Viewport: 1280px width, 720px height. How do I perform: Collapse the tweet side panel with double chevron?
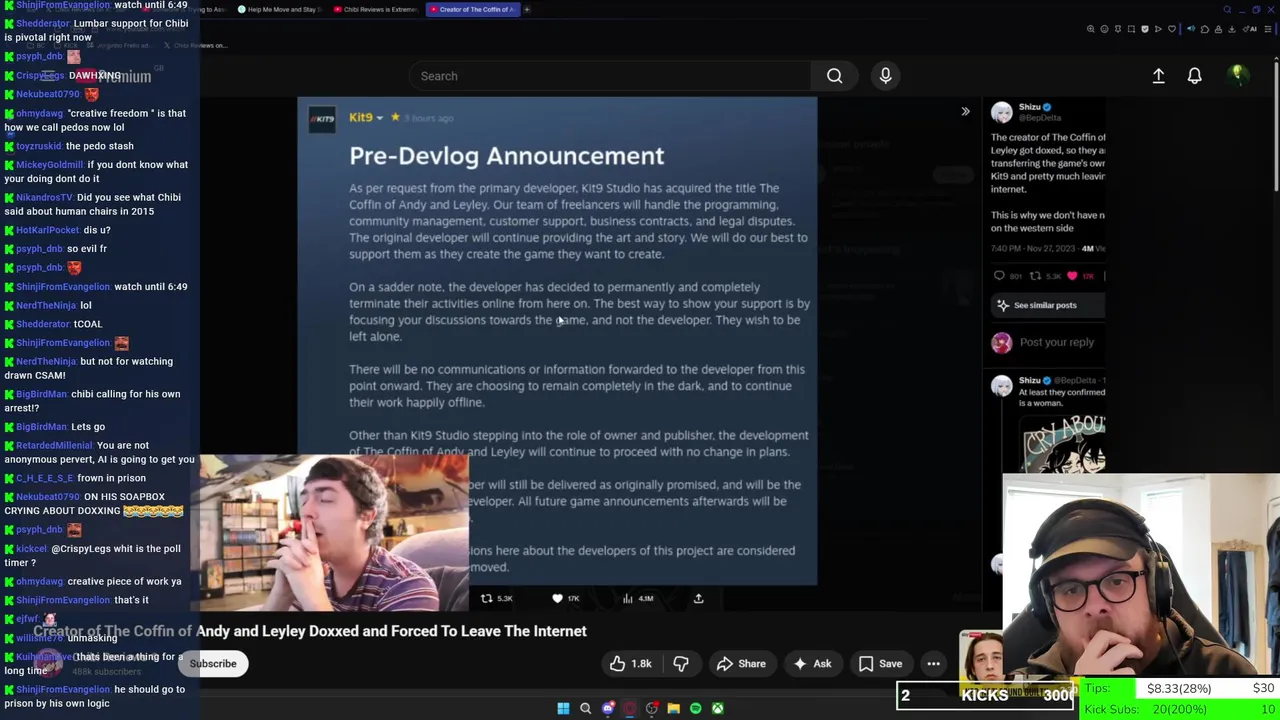click(965, 111)
